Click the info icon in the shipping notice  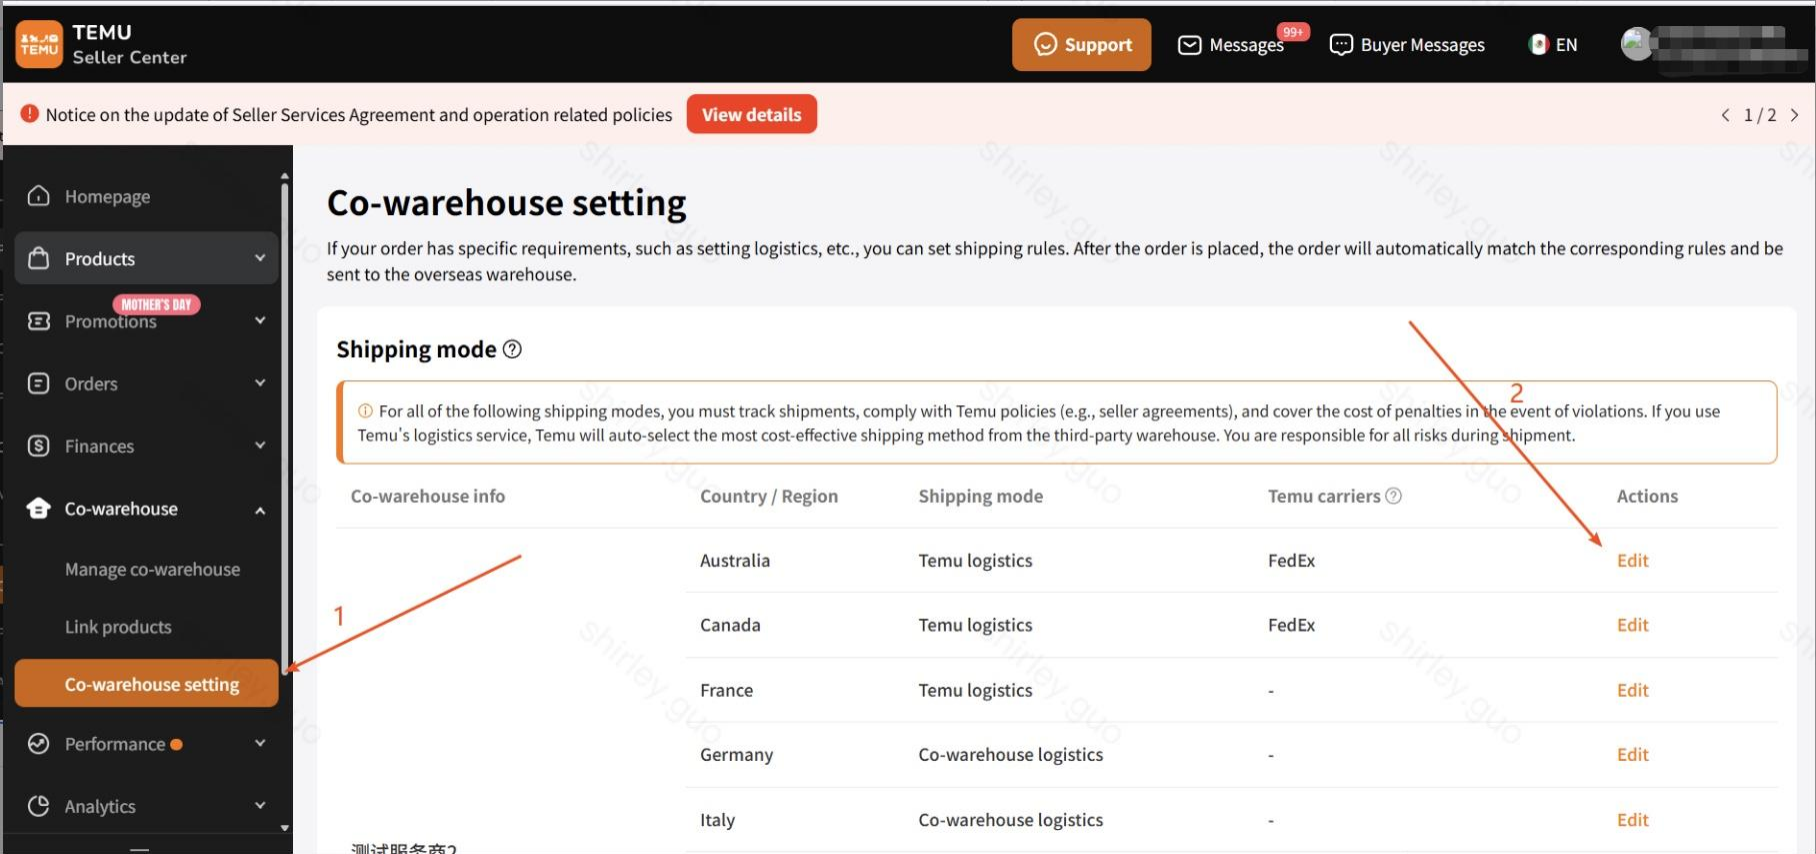[365, 411]
